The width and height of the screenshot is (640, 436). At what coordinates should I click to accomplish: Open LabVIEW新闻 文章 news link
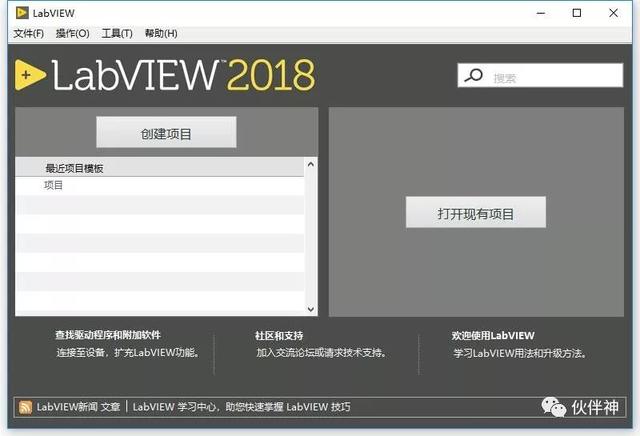pyautogui.click(x=78, y=407)
